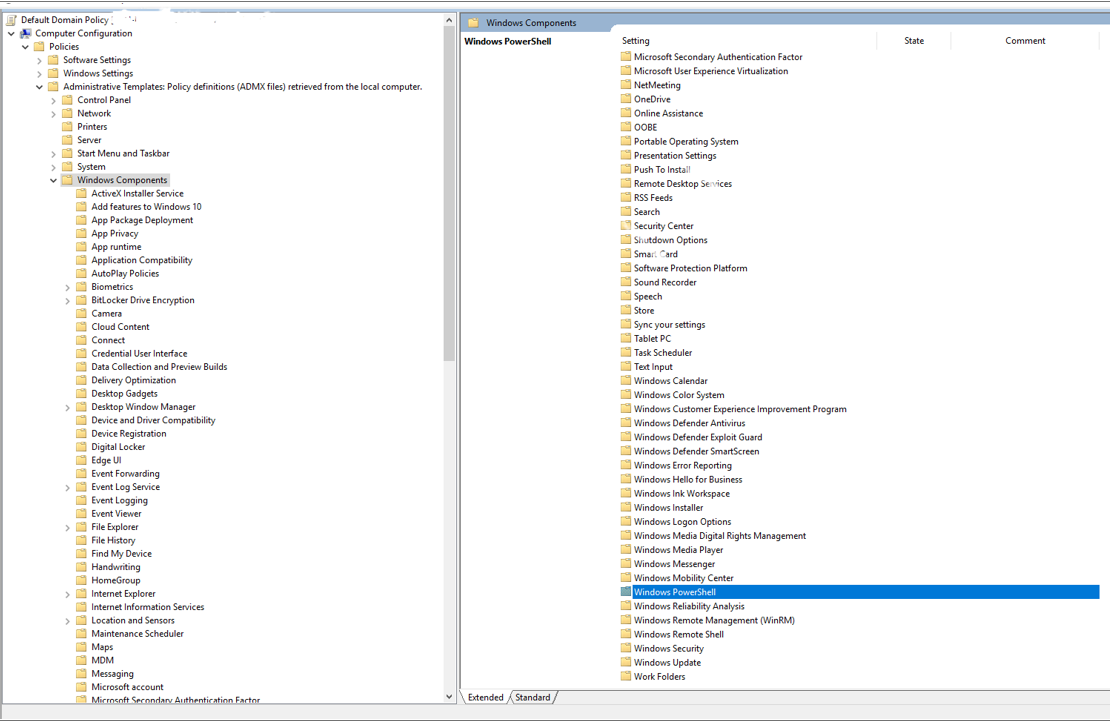
Task: Select the Camera folder icon in the tree
Action: (81, 314)
